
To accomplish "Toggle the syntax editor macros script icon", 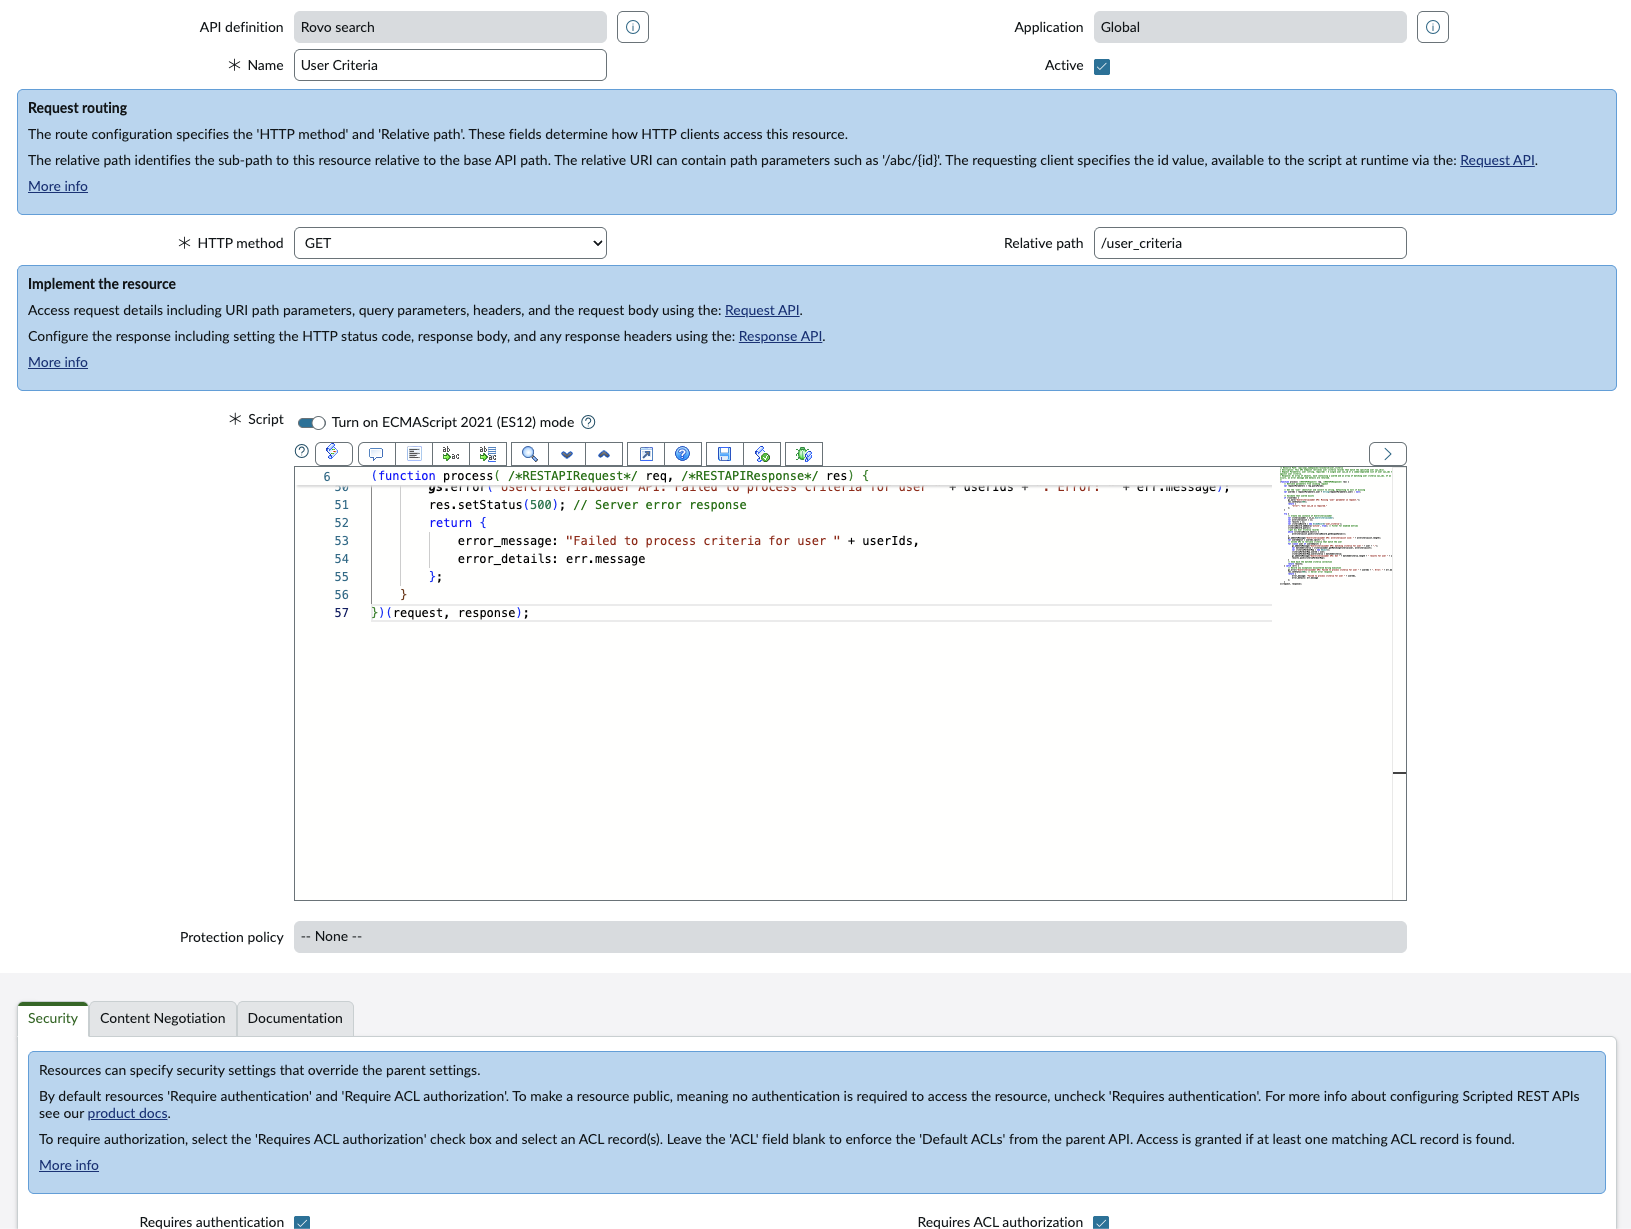I will [x=334, y=454].
